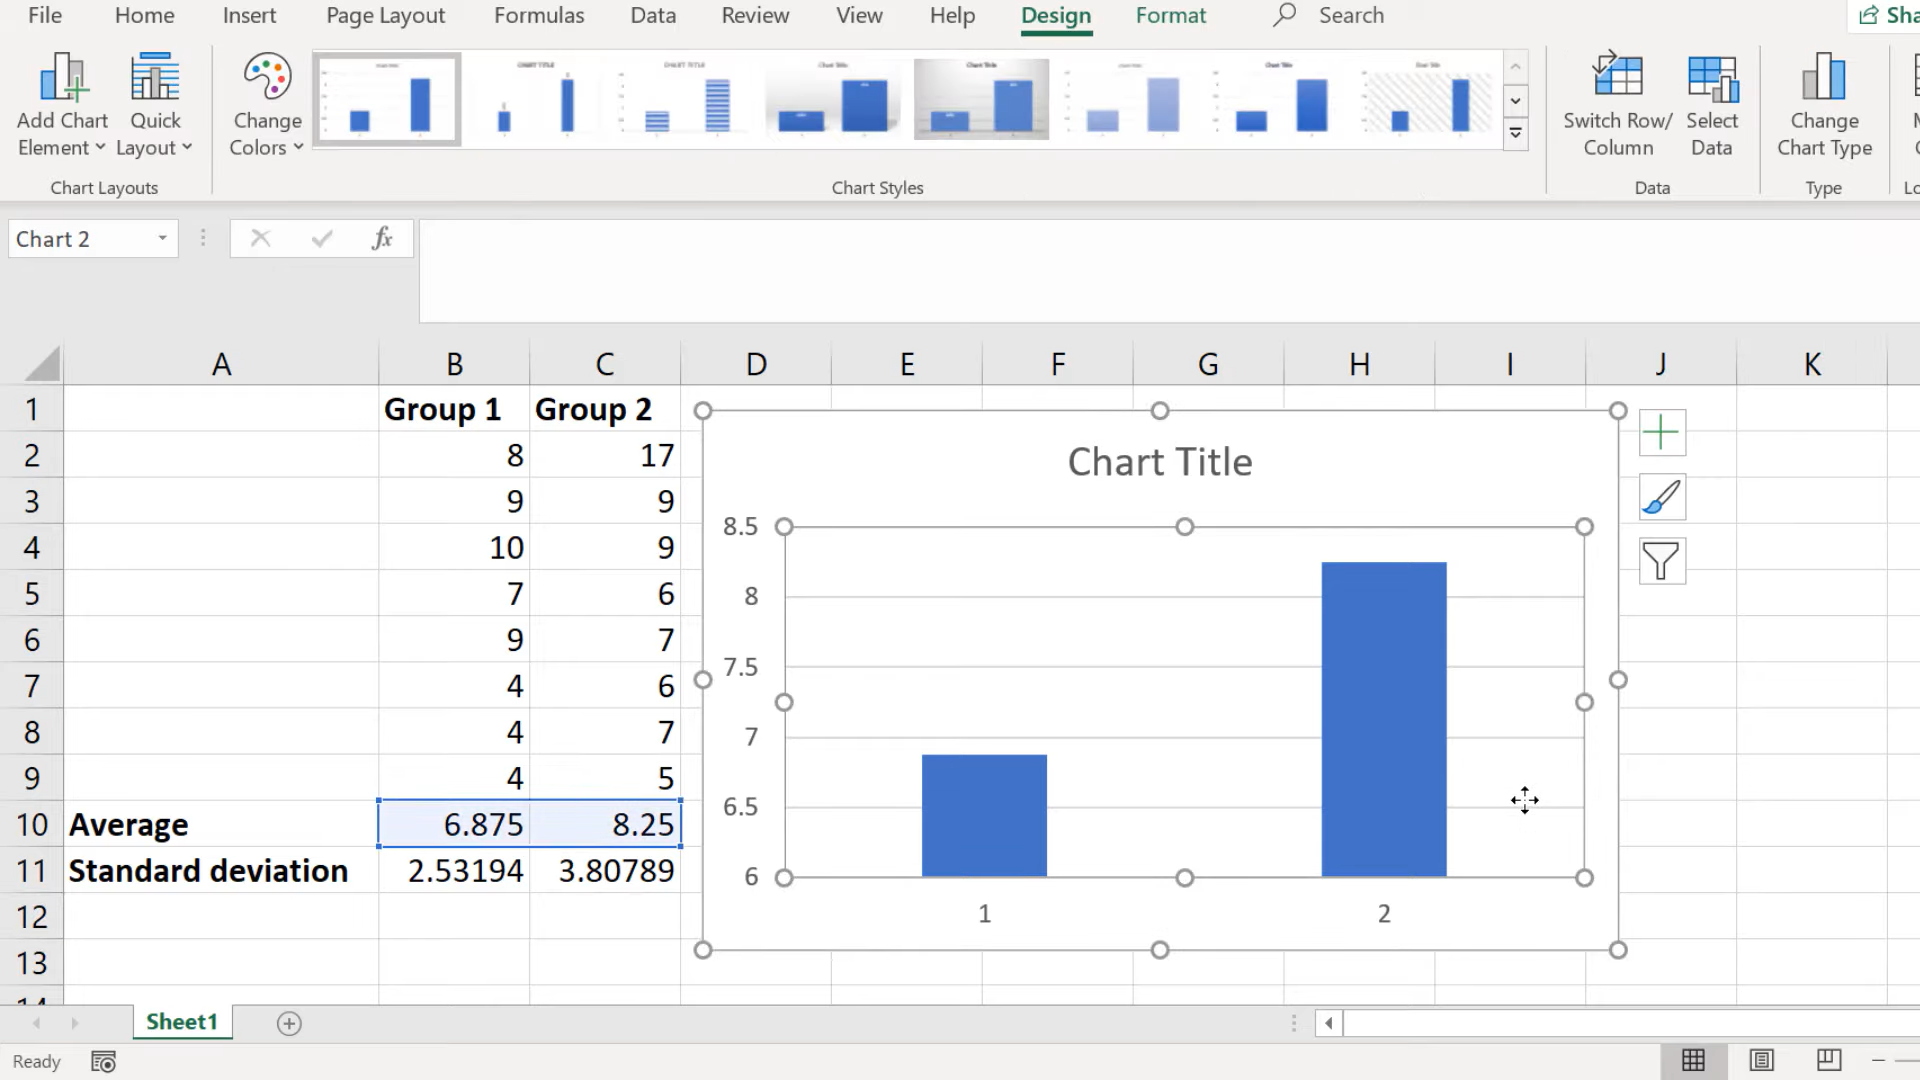Image resolution: width=1920 pixels, height=1080 pixels.
Task: Expand the Chart Styles gallery More arrow
Action: [x=1516, y=133]
